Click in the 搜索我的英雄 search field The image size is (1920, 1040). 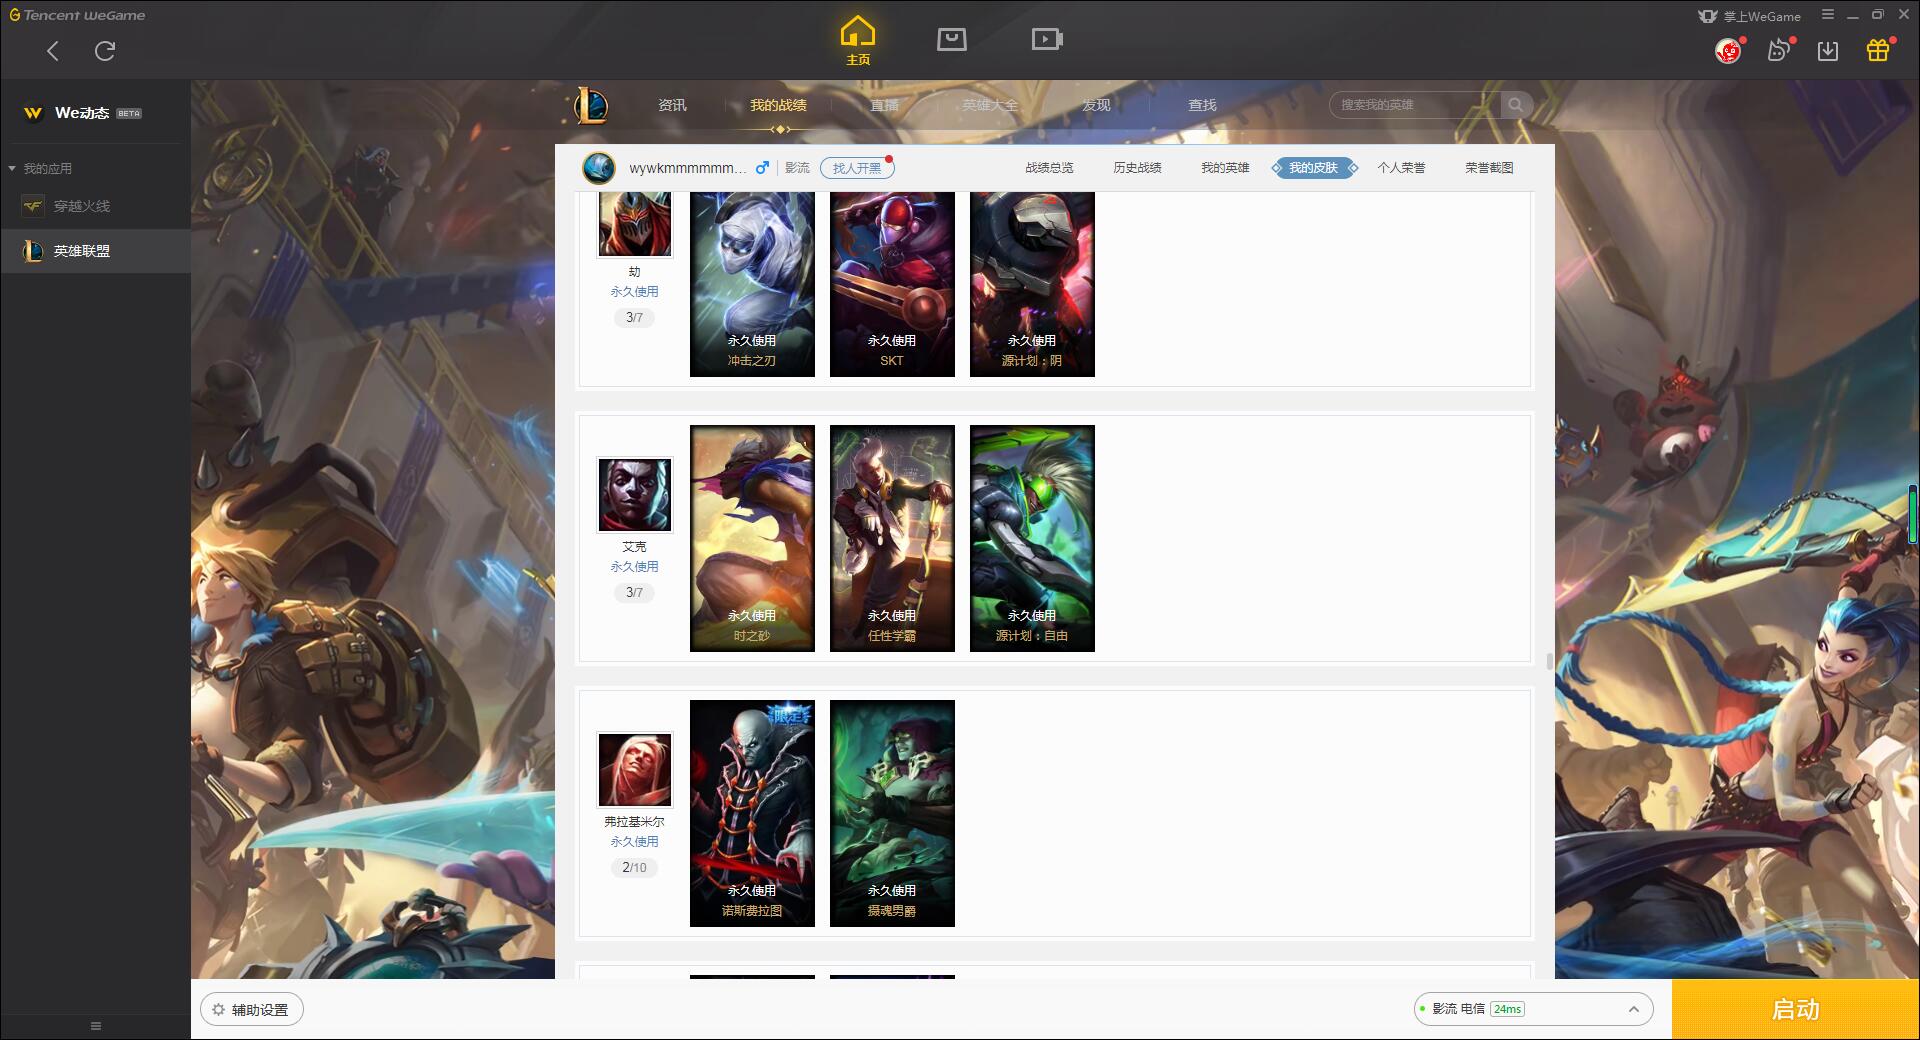(1415, 105)
